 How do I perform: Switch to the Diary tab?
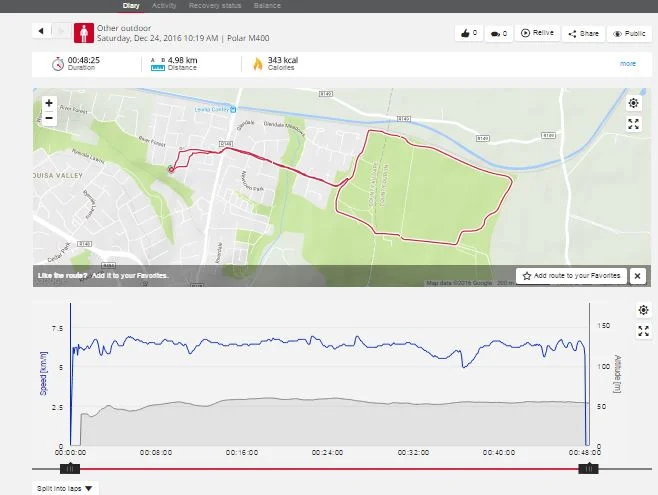tap(131, 6)
